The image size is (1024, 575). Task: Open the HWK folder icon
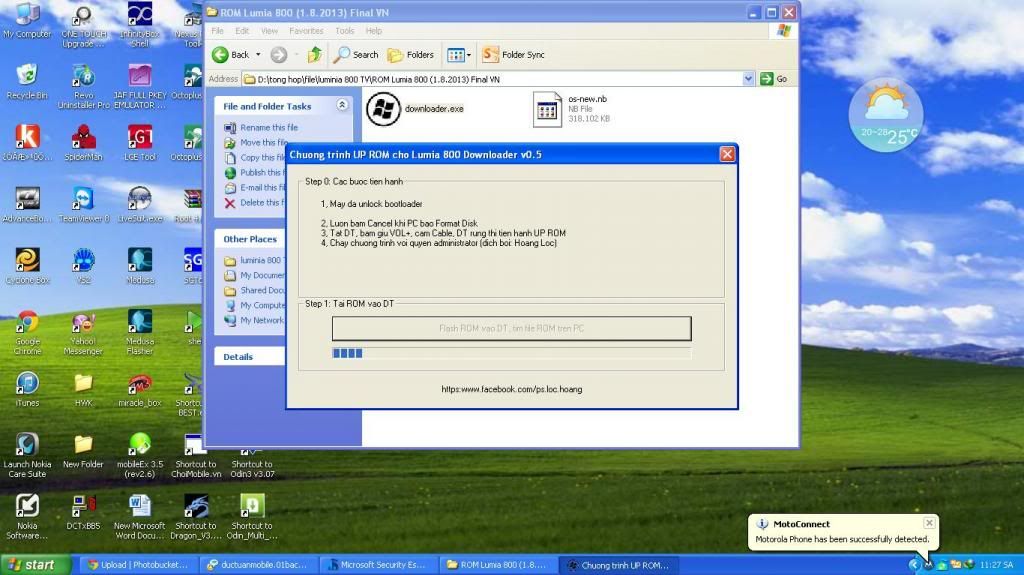click(84, 388)
